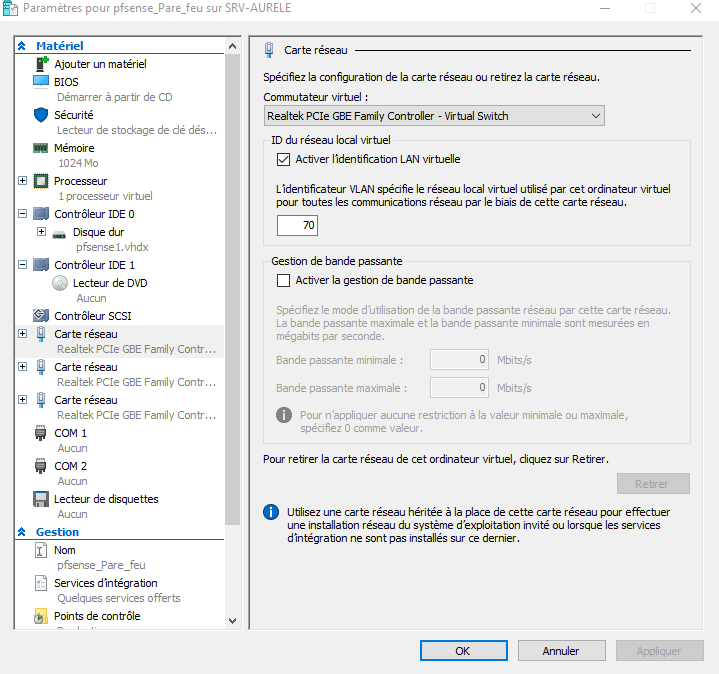The width and height of the screenshot is (719, 674).
Task: Select Ajouter un matériel icon
Action: point(41,63)
